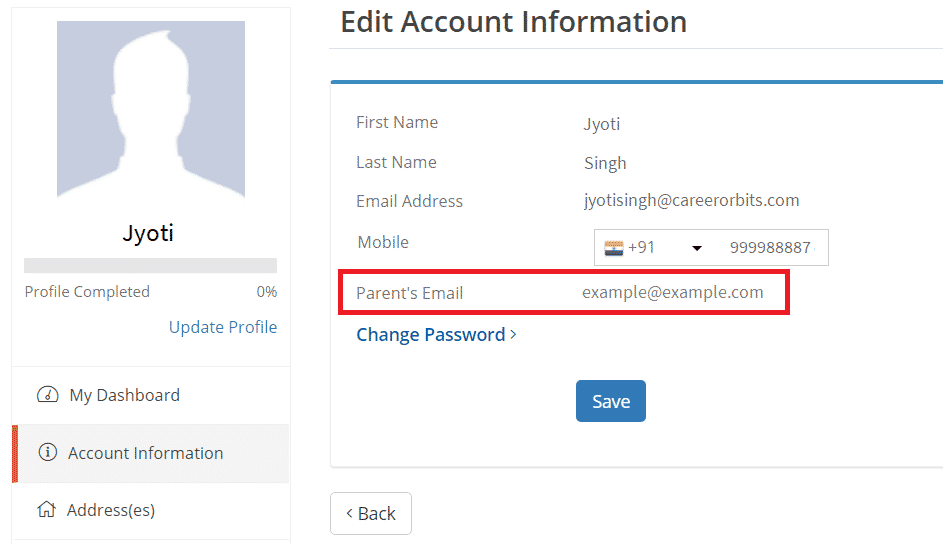Open the +91 country code dropdown arrow
This screenshot has width=943, height=544.
(x=696, y=248)
